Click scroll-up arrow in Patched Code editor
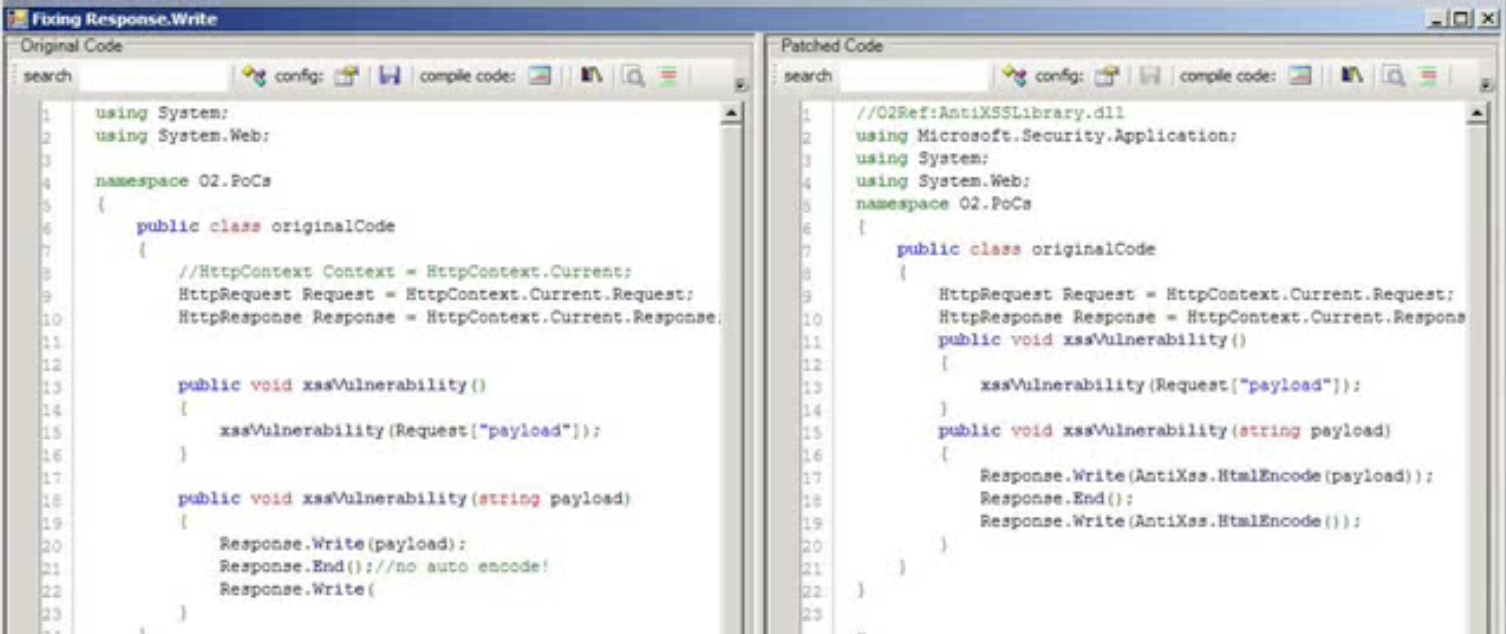The height and width of the screenshot is (634, 1506). click(1478, 114)
